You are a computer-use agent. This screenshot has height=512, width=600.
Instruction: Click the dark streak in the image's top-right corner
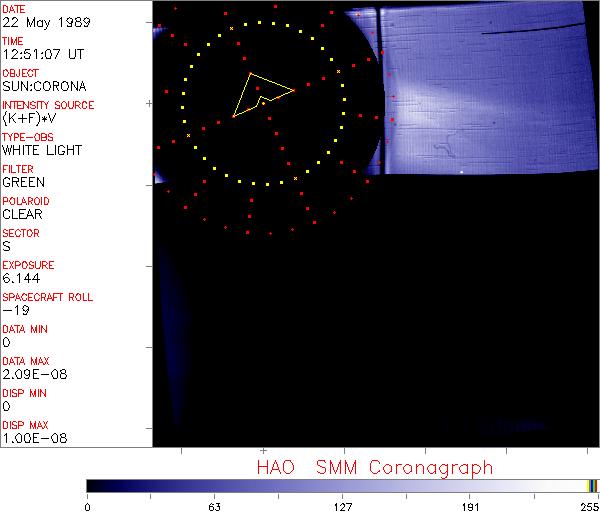click(530, 28)
